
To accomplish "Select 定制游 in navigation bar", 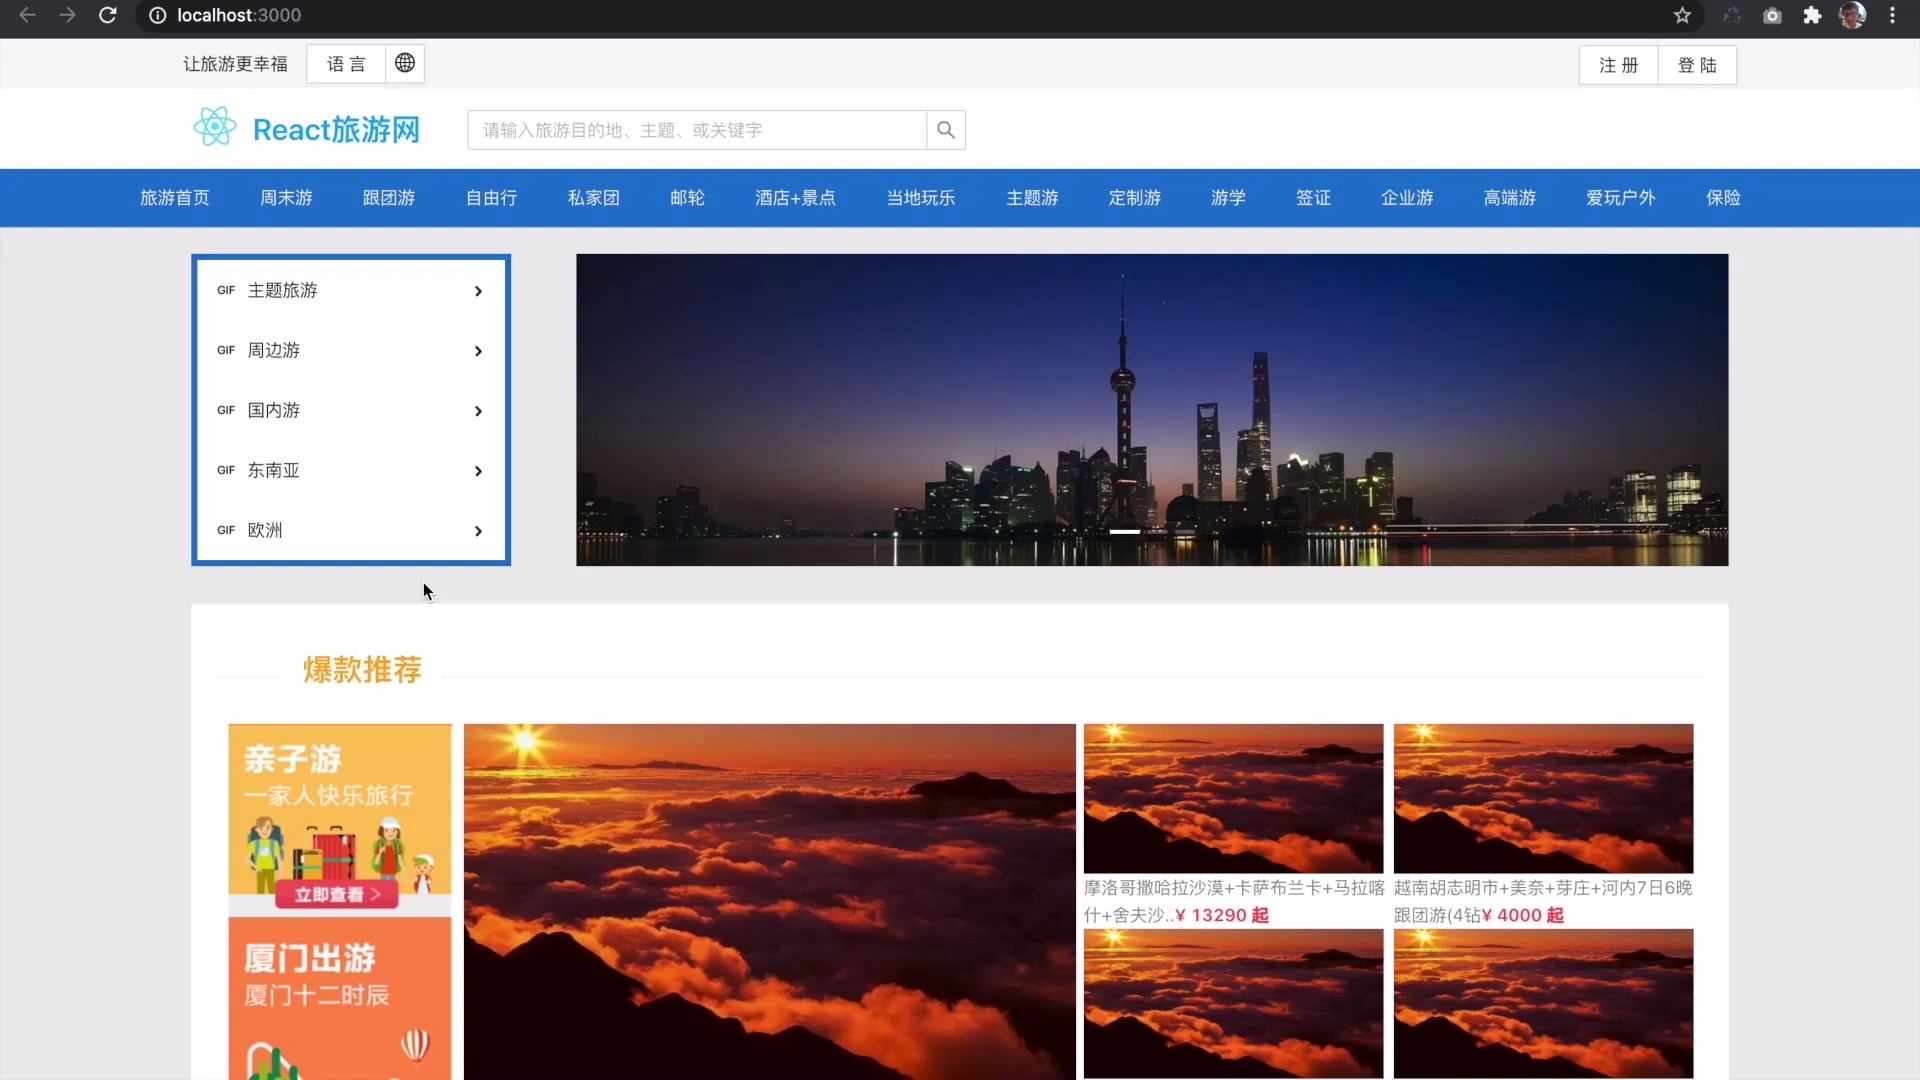I will 1135,198.
